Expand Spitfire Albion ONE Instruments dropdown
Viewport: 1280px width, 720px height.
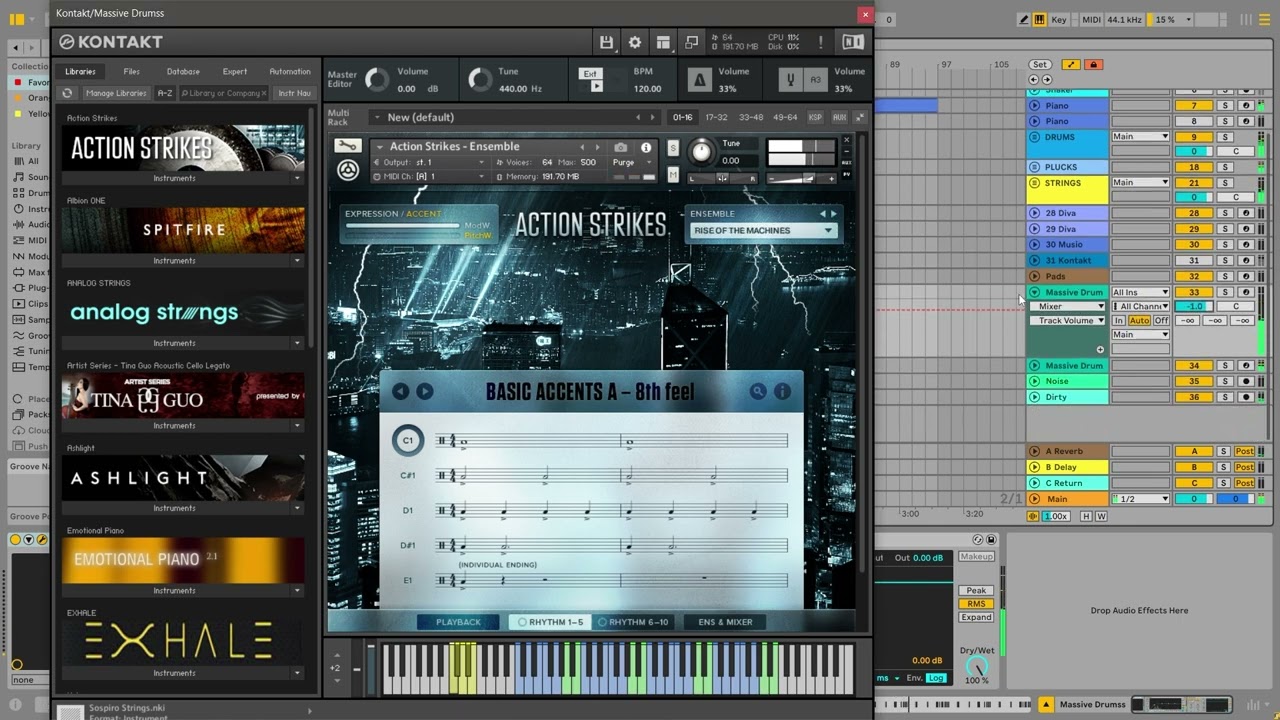coord(297,260)
